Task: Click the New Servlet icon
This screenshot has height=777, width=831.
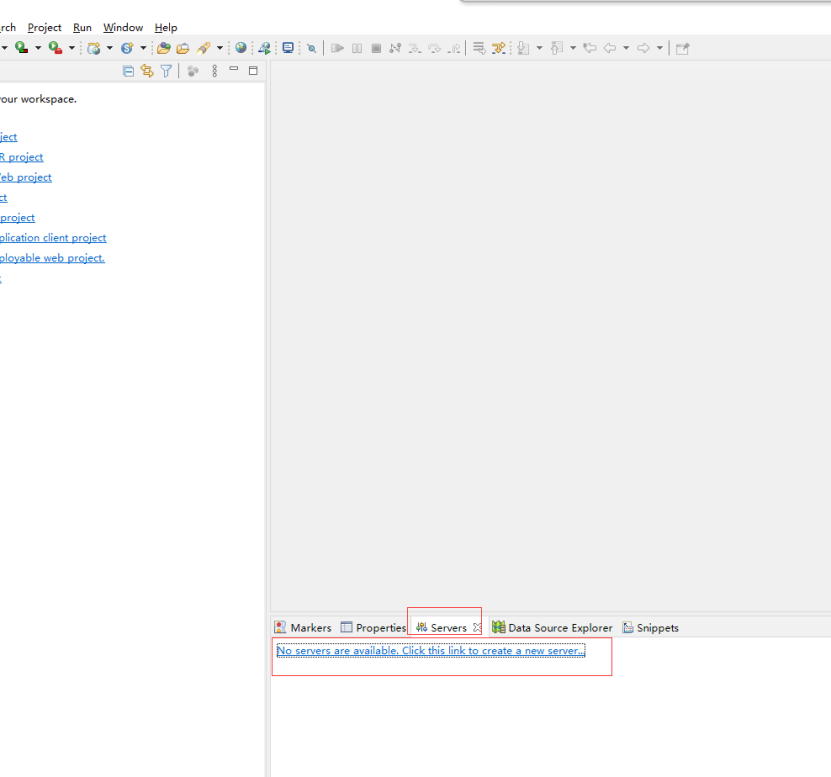Action: (127, 48)
